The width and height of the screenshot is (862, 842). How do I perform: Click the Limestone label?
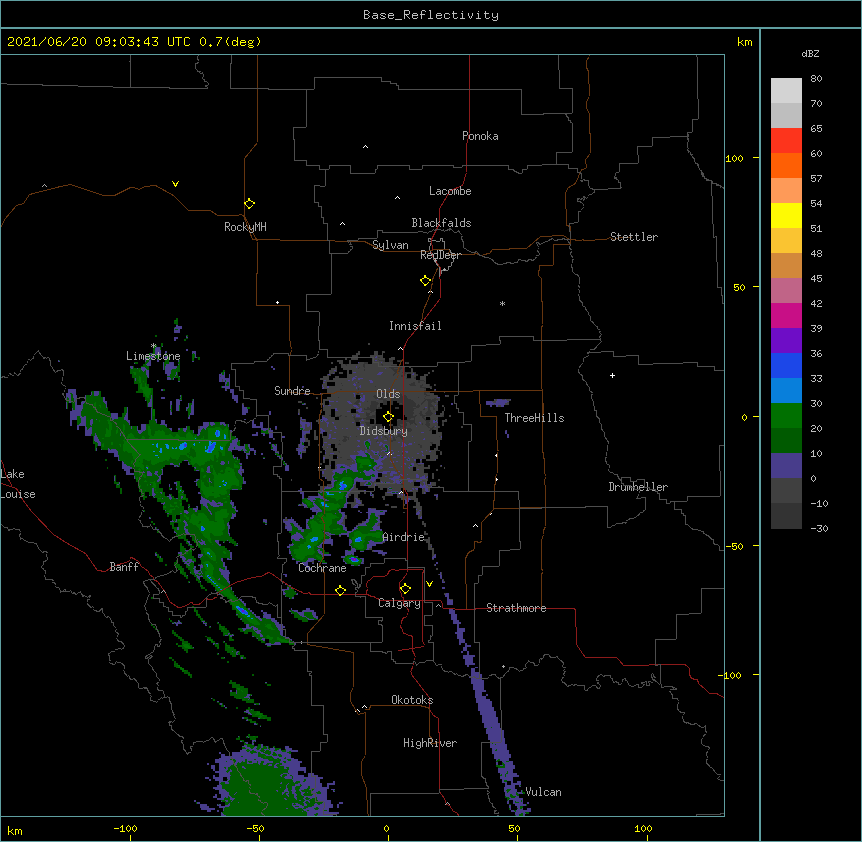tap(153, 356)
